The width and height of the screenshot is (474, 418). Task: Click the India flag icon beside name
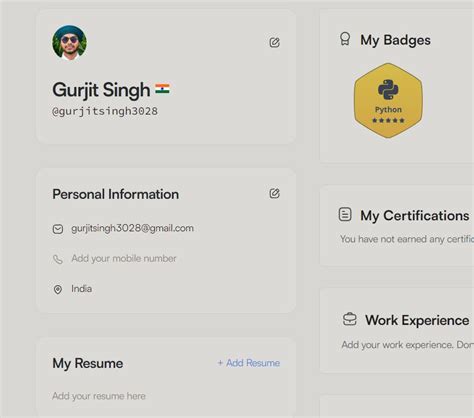[162, 89]
